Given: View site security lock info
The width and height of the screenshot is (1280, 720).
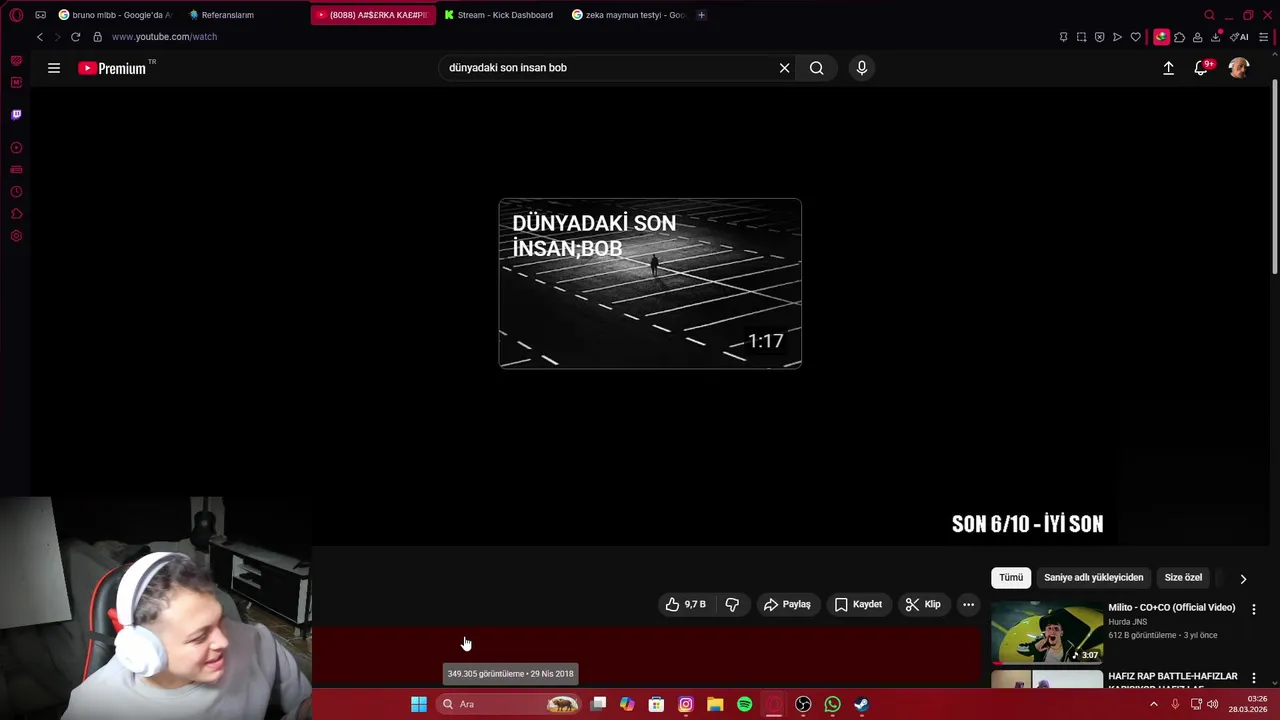Looking at the screenshot, I should pos(97,37).
